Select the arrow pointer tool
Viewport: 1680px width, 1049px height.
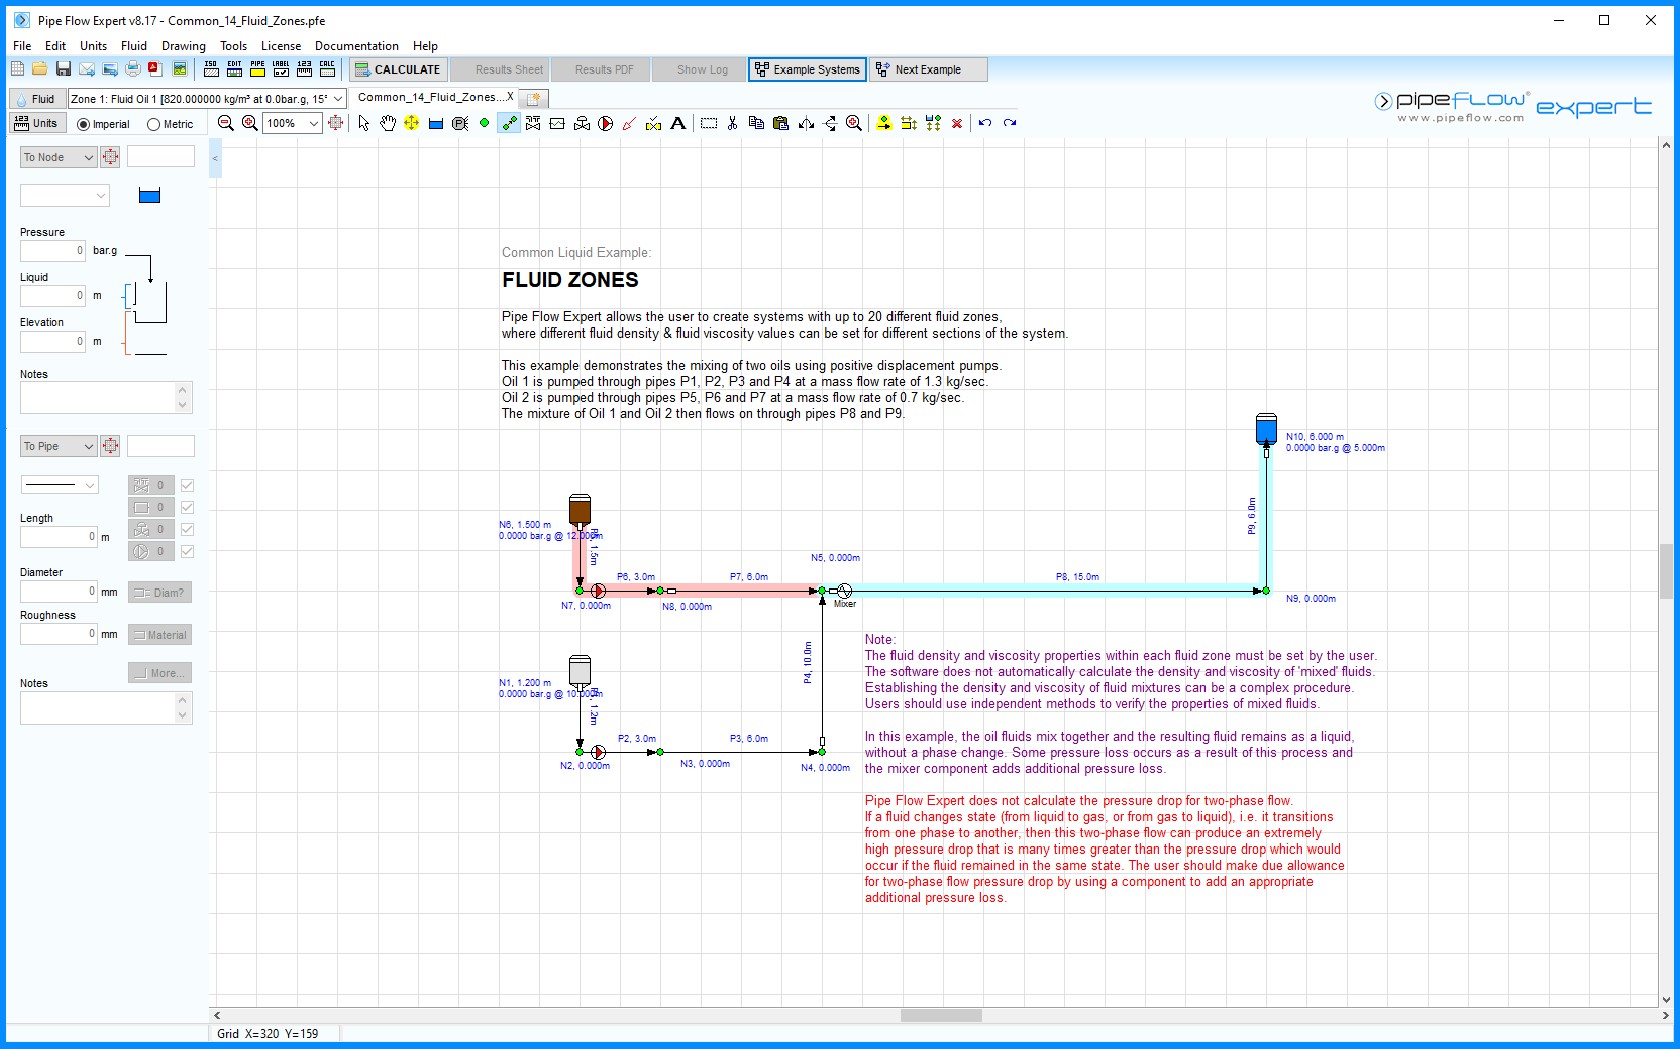point(363,123)
